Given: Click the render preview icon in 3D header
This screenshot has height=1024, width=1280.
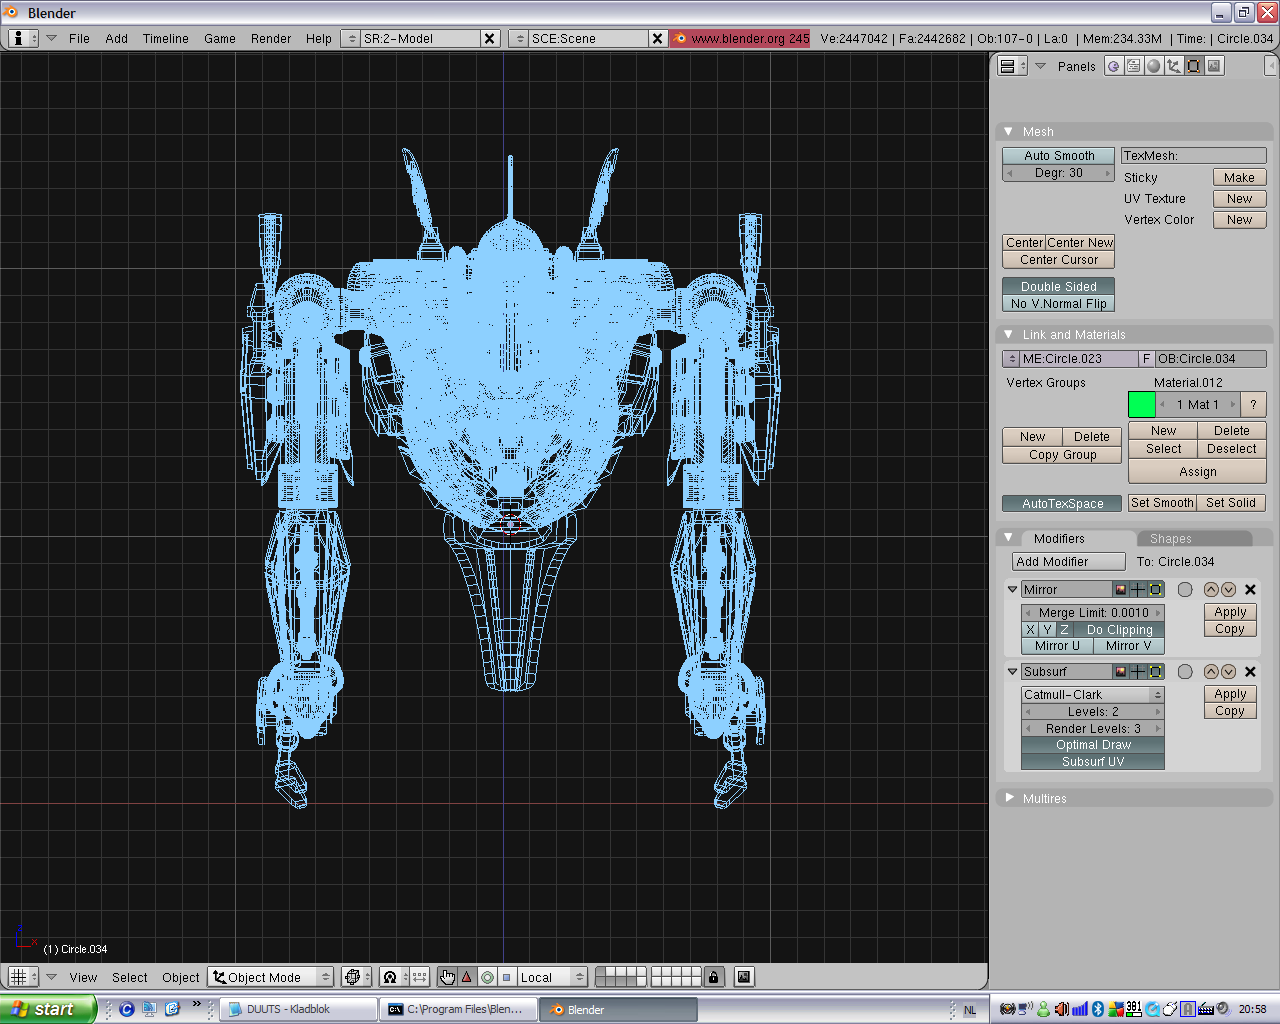Looking at the screenshot, I should [744, 977].
